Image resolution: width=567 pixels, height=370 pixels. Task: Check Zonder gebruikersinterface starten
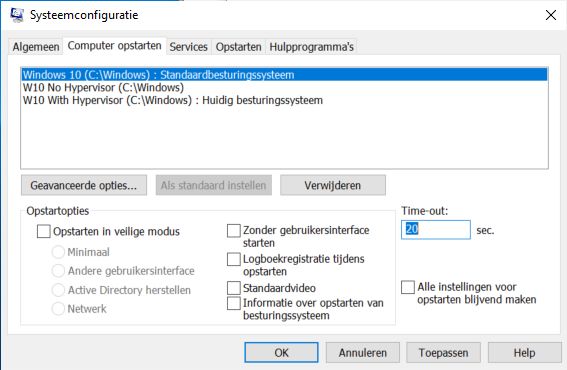tap(234, 230)
